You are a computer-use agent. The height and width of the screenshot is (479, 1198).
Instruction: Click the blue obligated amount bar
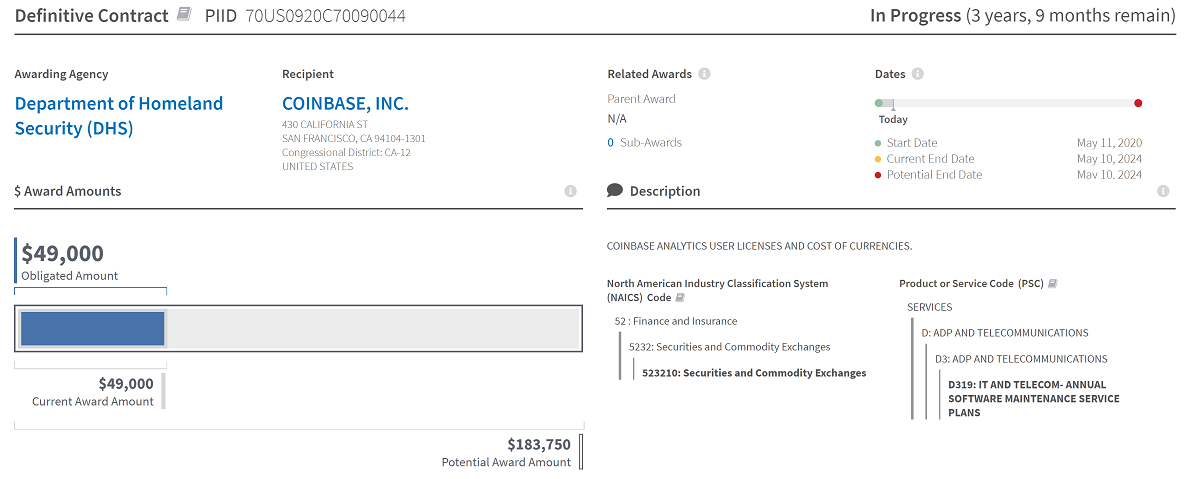coord(92,328)
